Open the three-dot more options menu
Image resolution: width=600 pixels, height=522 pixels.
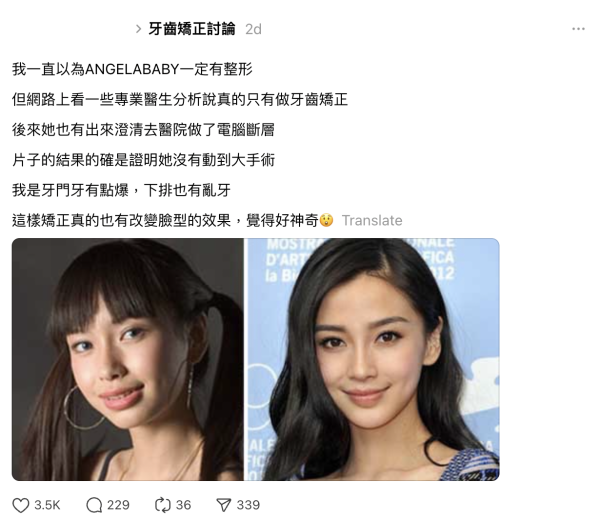point(578,29)
